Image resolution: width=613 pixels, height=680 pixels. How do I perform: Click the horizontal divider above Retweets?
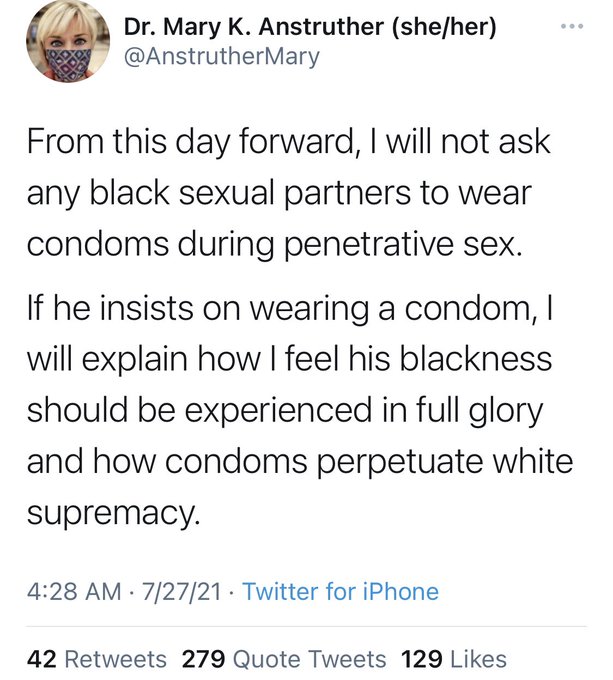tap(306, 626)
